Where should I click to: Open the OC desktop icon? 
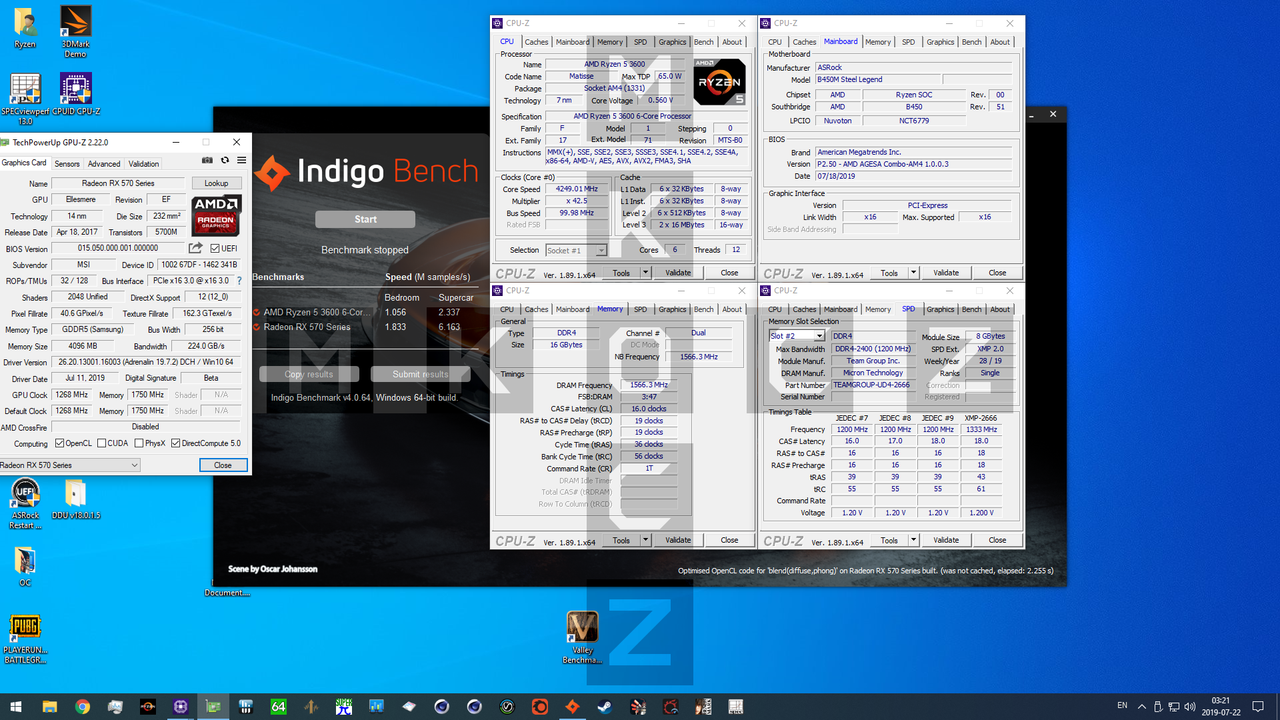coord(25,566)
